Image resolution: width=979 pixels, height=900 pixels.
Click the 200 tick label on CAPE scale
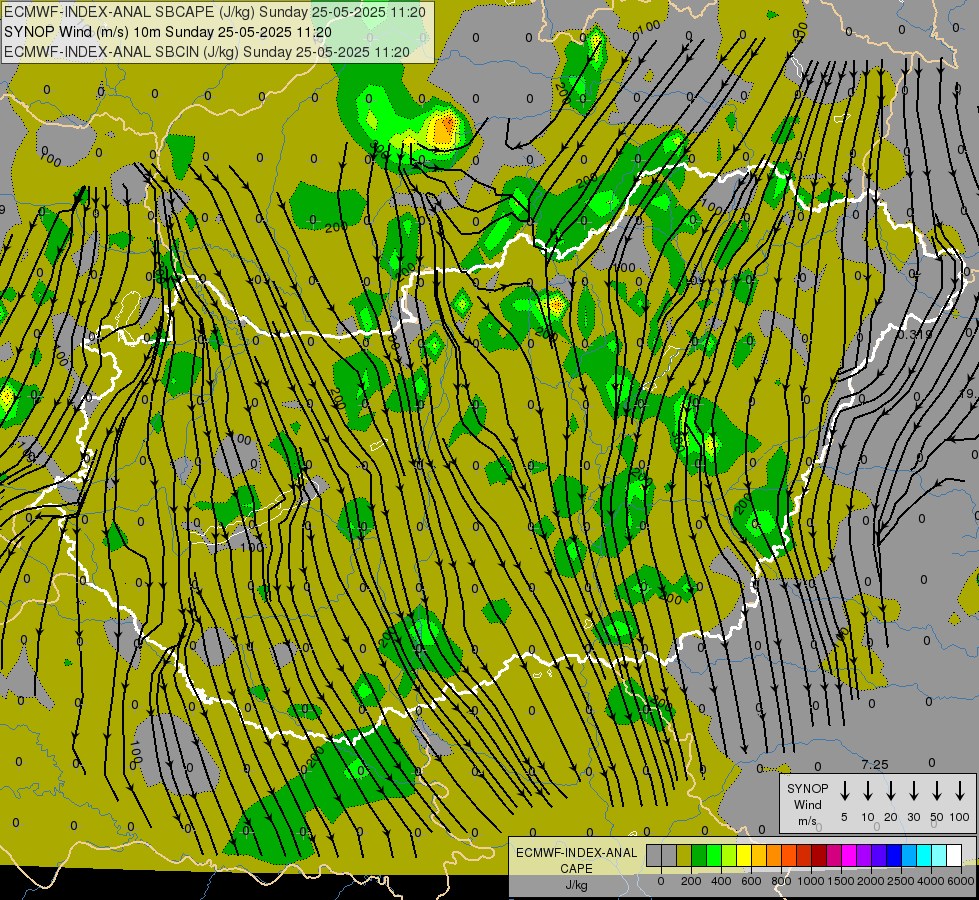coord(691,881)
